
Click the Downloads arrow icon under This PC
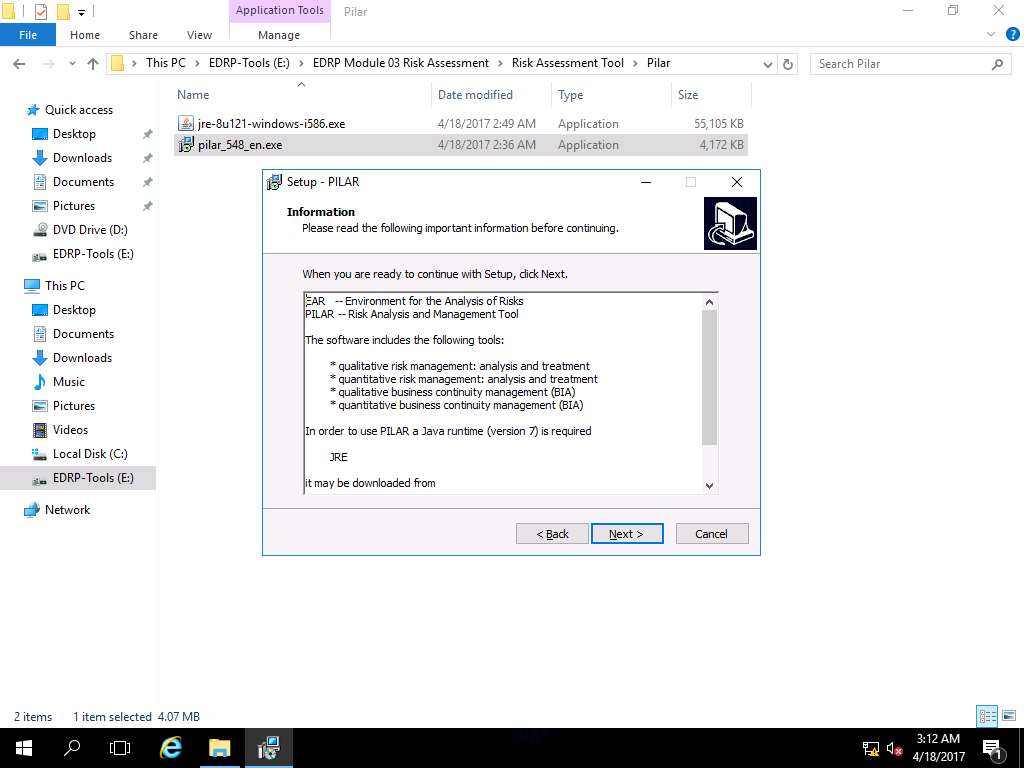(x=40, y=358)
